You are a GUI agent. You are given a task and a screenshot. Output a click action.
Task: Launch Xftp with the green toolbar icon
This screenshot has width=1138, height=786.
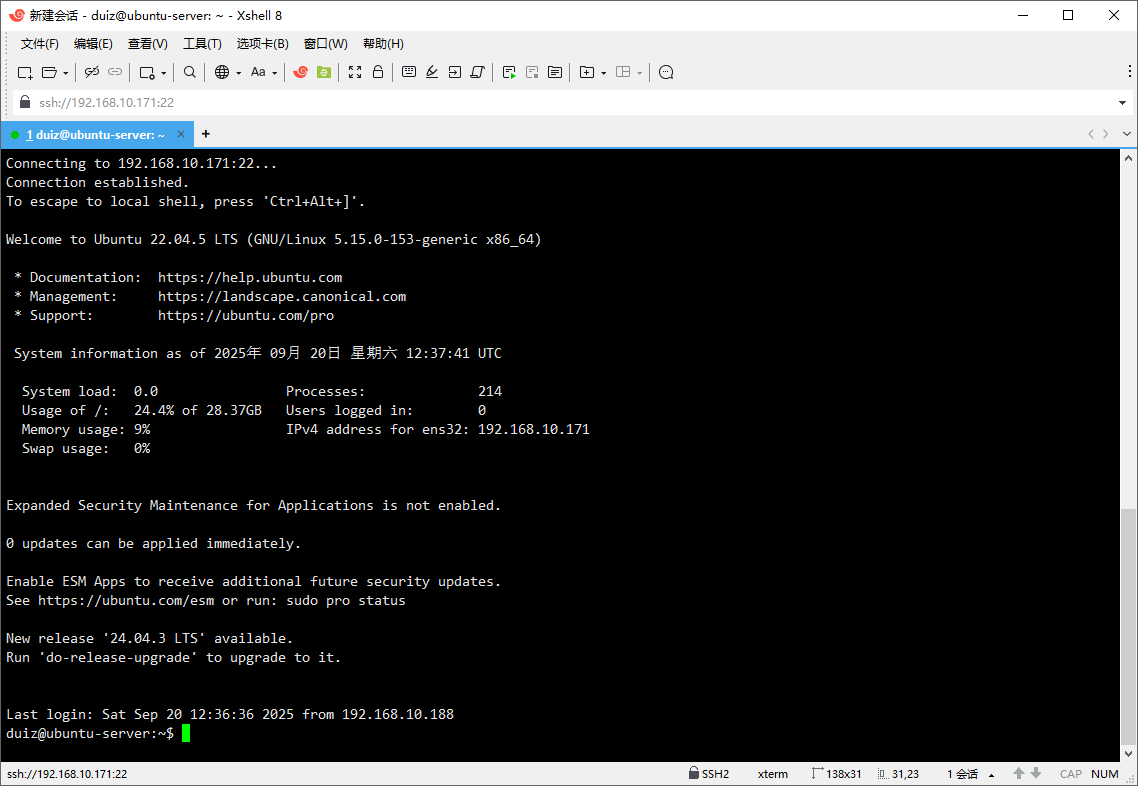[x=323, y=72]
